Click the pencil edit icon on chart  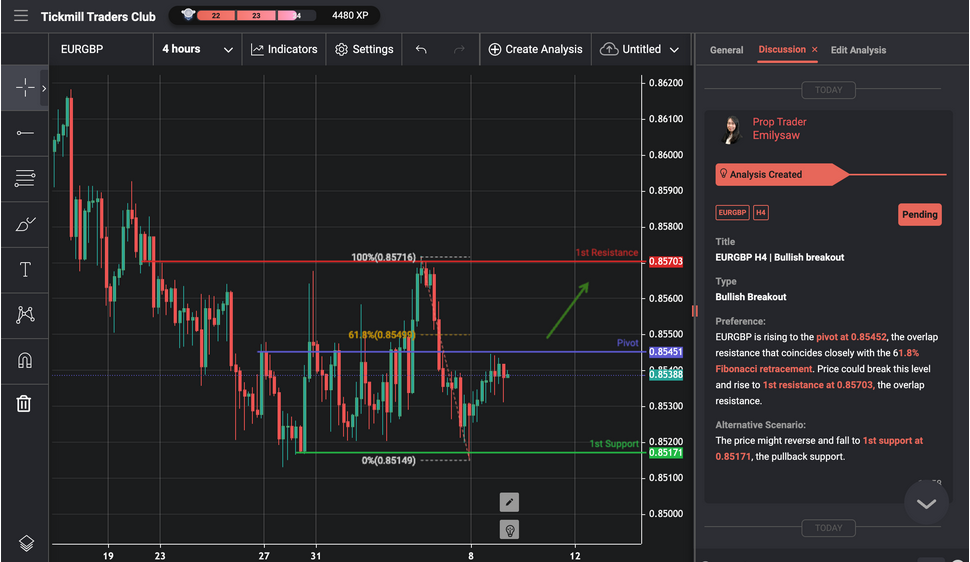[x=509, y=502]
